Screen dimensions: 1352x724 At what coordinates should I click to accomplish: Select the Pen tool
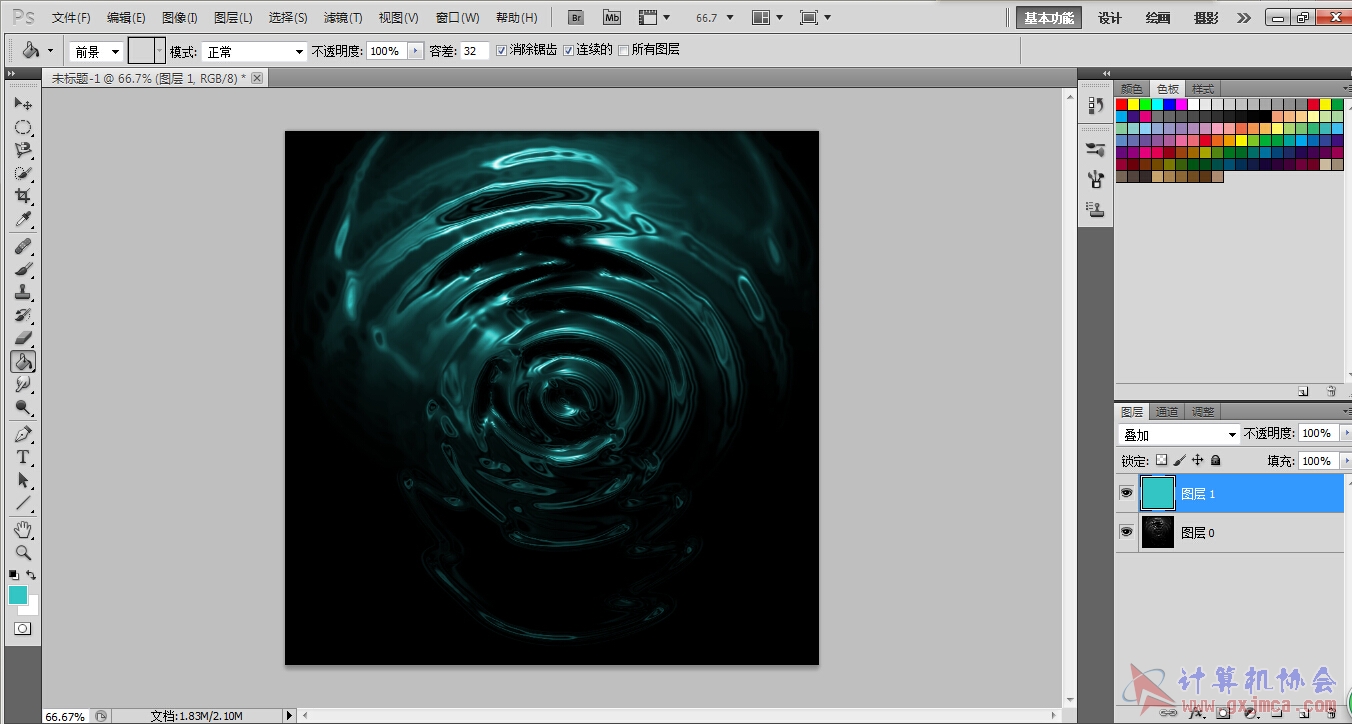(23, 434)
